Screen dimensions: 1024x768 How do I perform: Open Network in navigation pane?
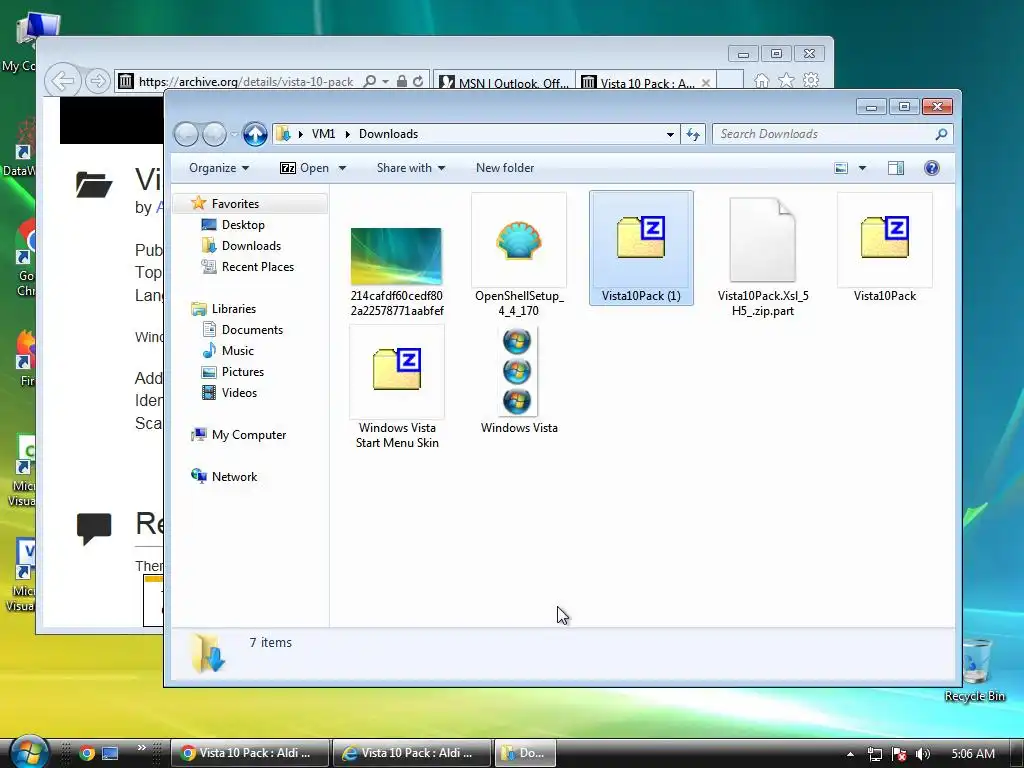[x=234, y=477]
